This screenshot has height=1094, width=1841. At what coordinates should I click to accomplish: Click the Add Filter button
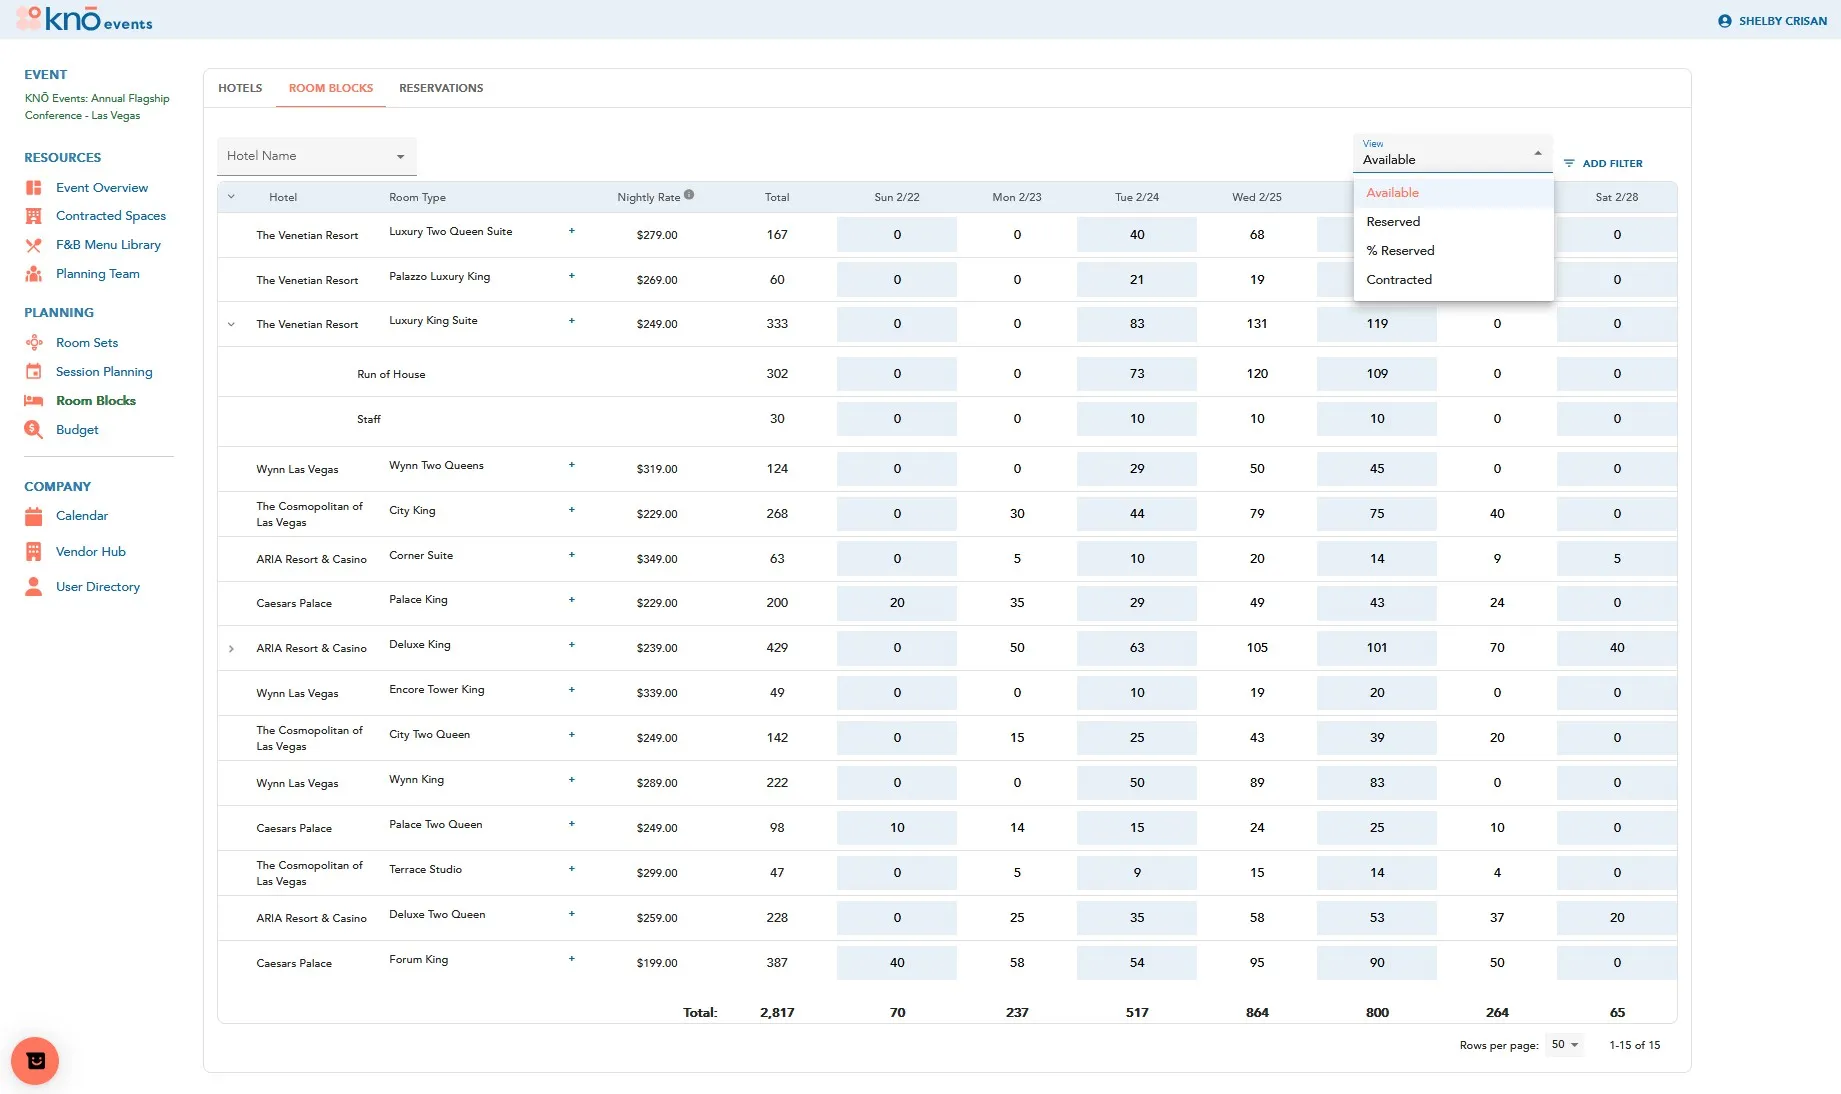coord(1603,163)
